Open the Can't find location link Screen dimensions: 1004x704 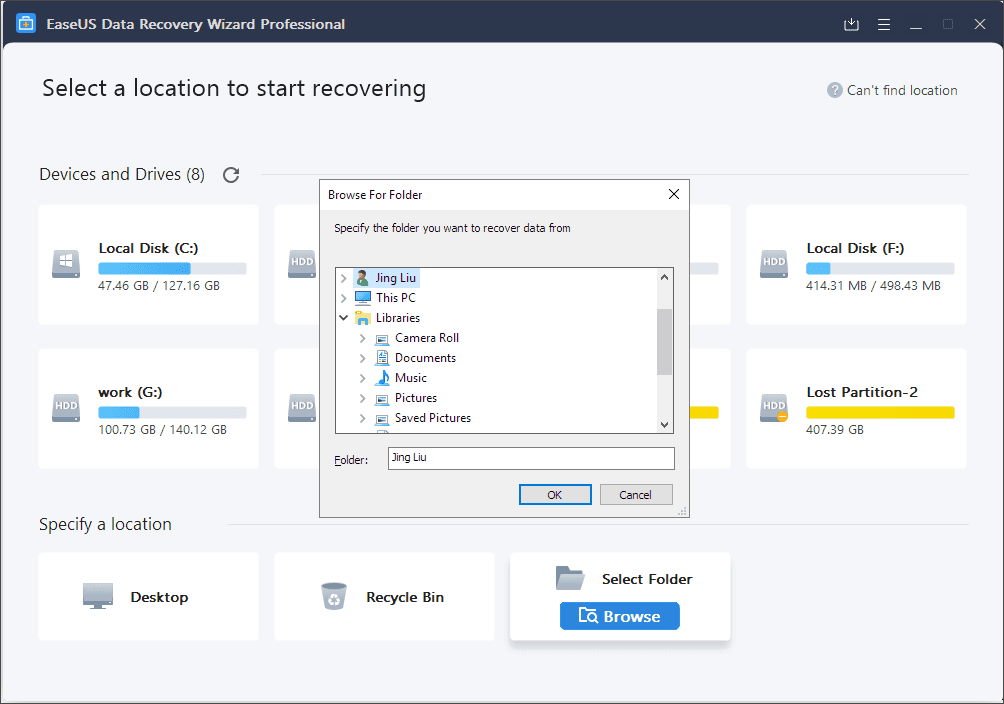pyautogui.click(x=902, y=90)
